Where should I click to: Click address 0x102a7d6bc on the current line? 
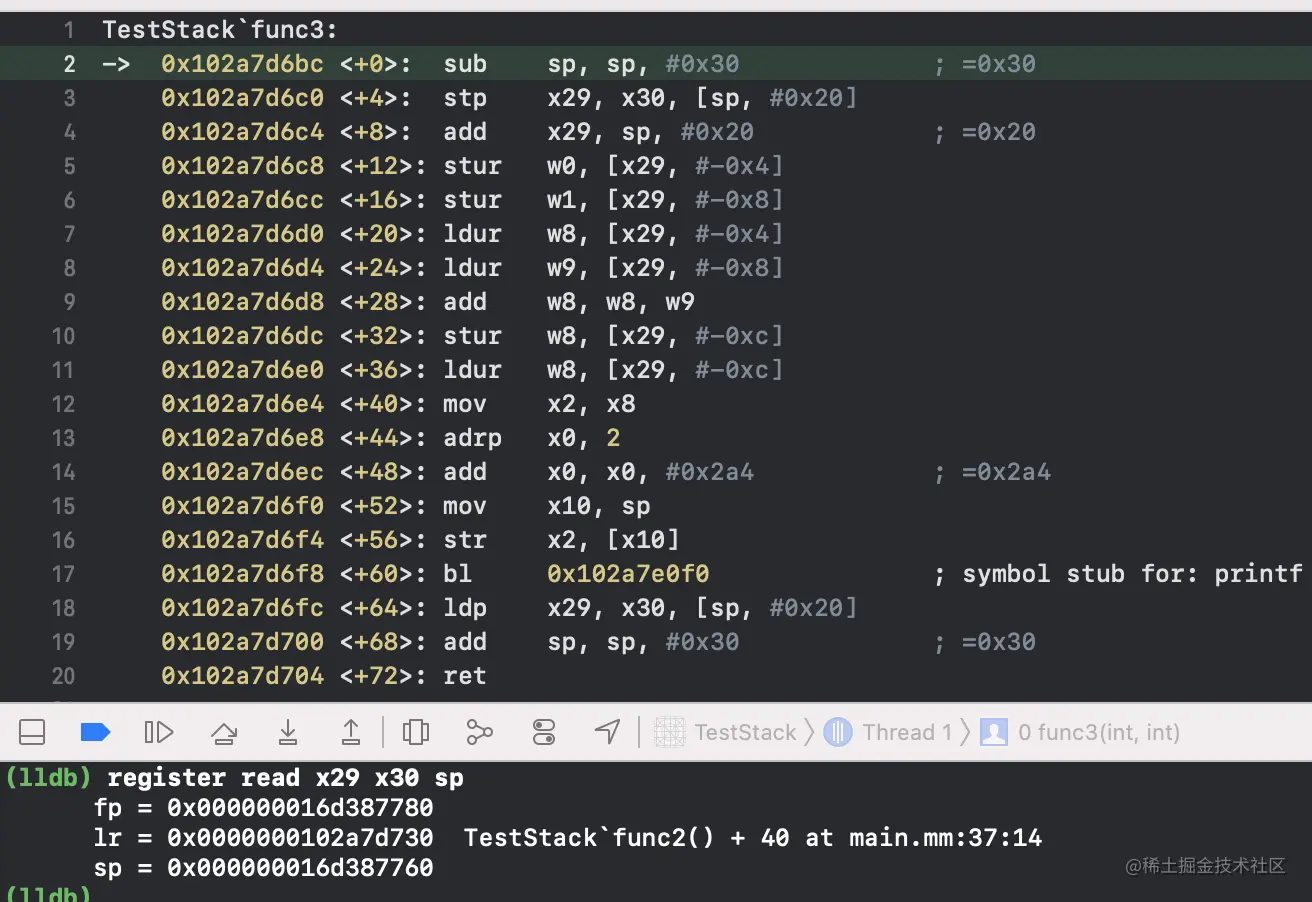point(242,64)
